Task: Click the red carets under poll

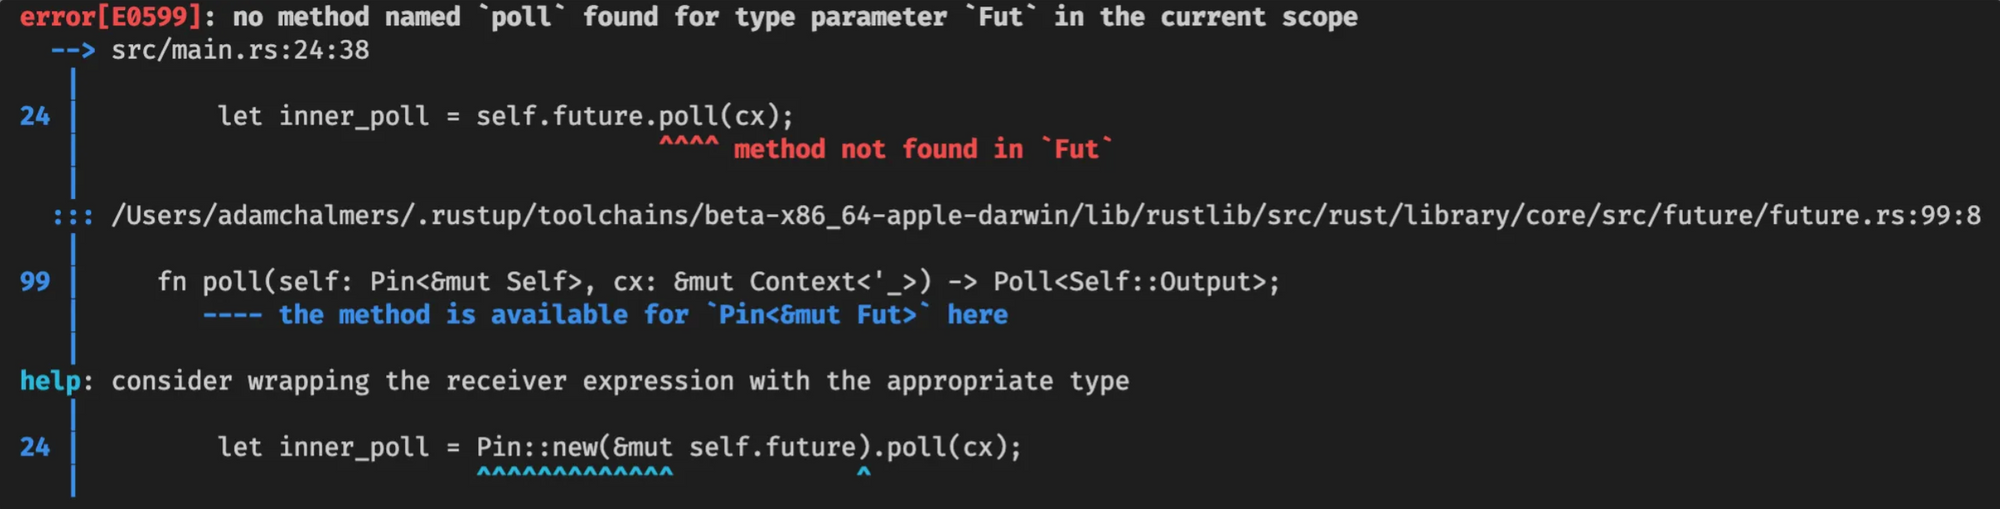Action: (688, 142)
